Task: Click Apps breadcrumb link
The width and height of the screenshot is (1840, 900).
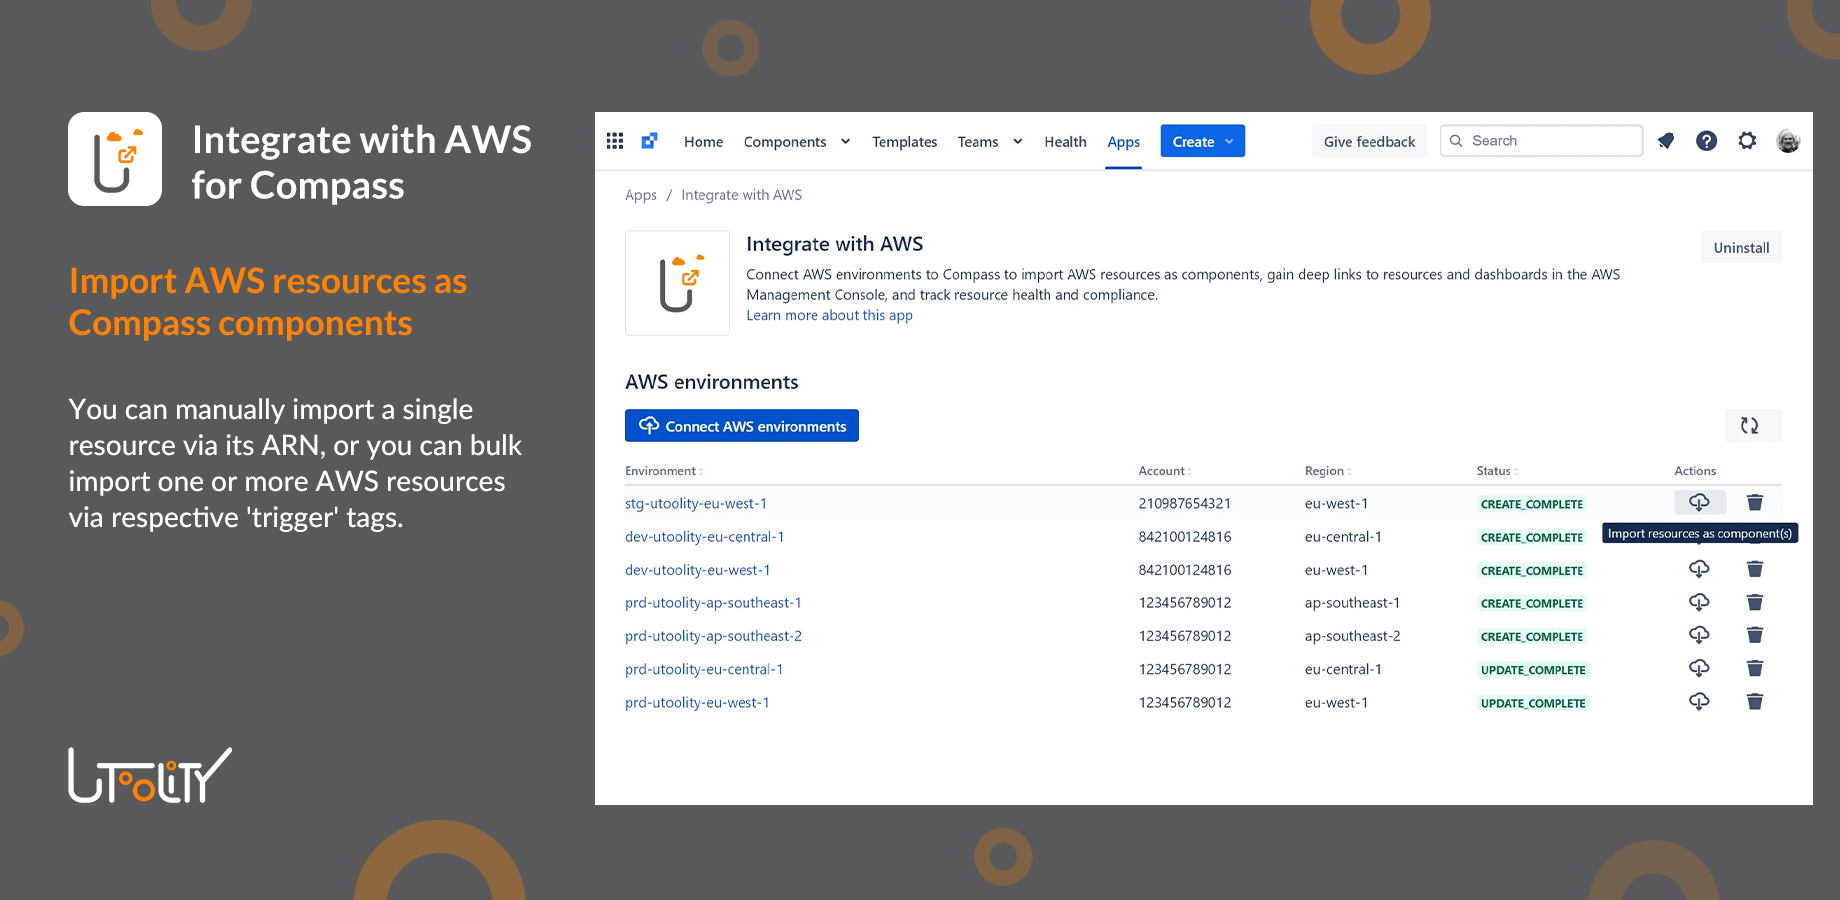Action: 641,195
